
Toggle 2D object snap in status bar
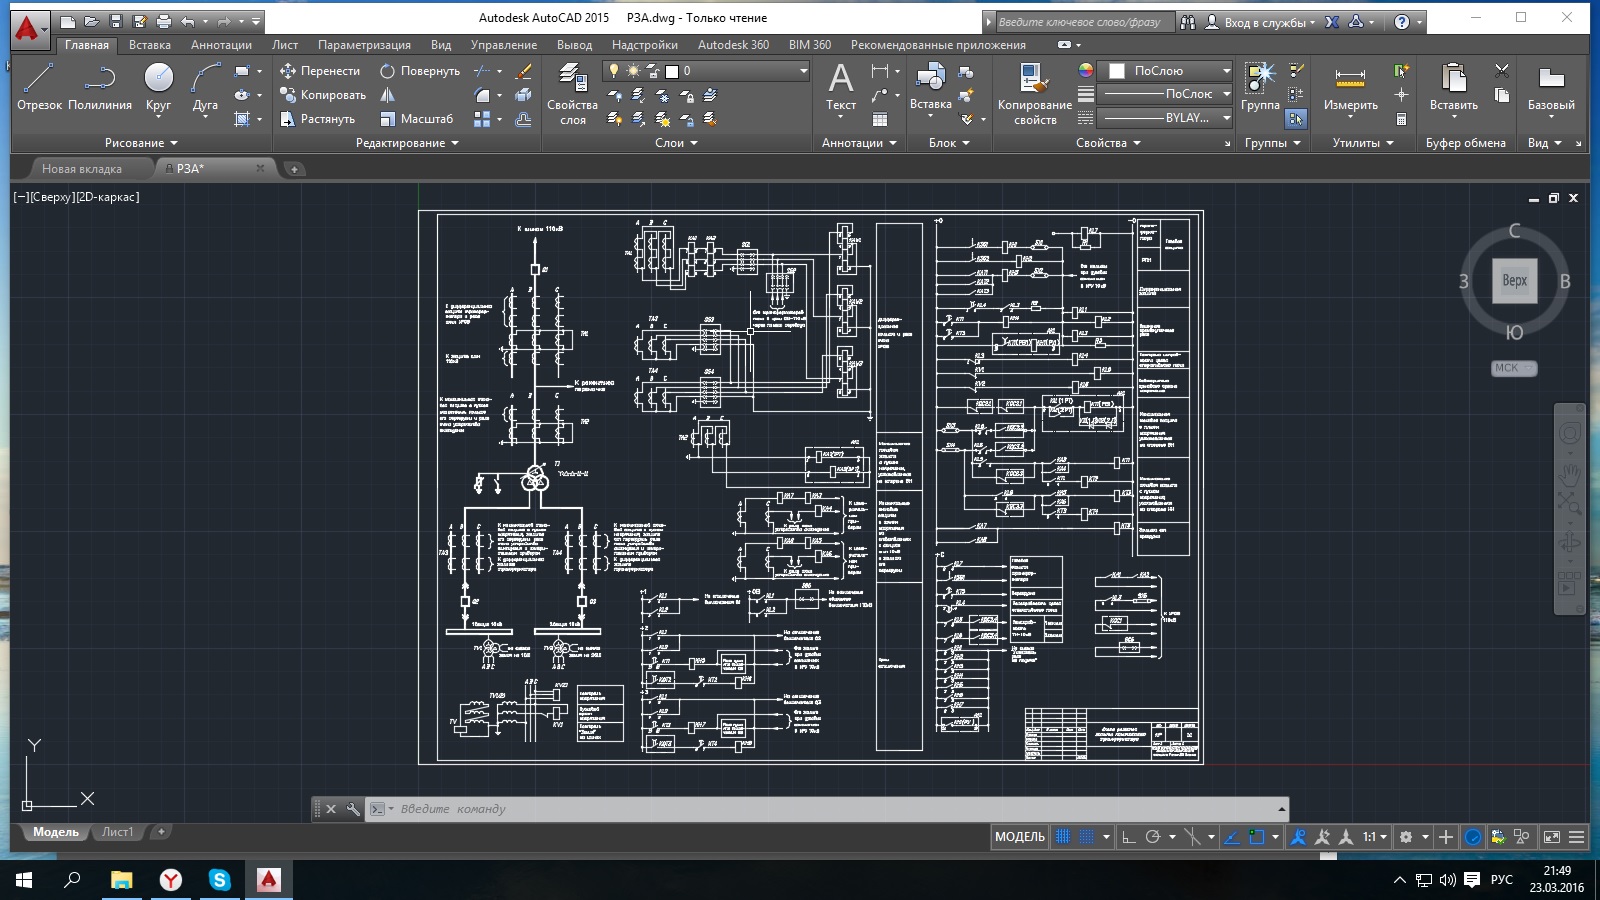pos(1257,837)
